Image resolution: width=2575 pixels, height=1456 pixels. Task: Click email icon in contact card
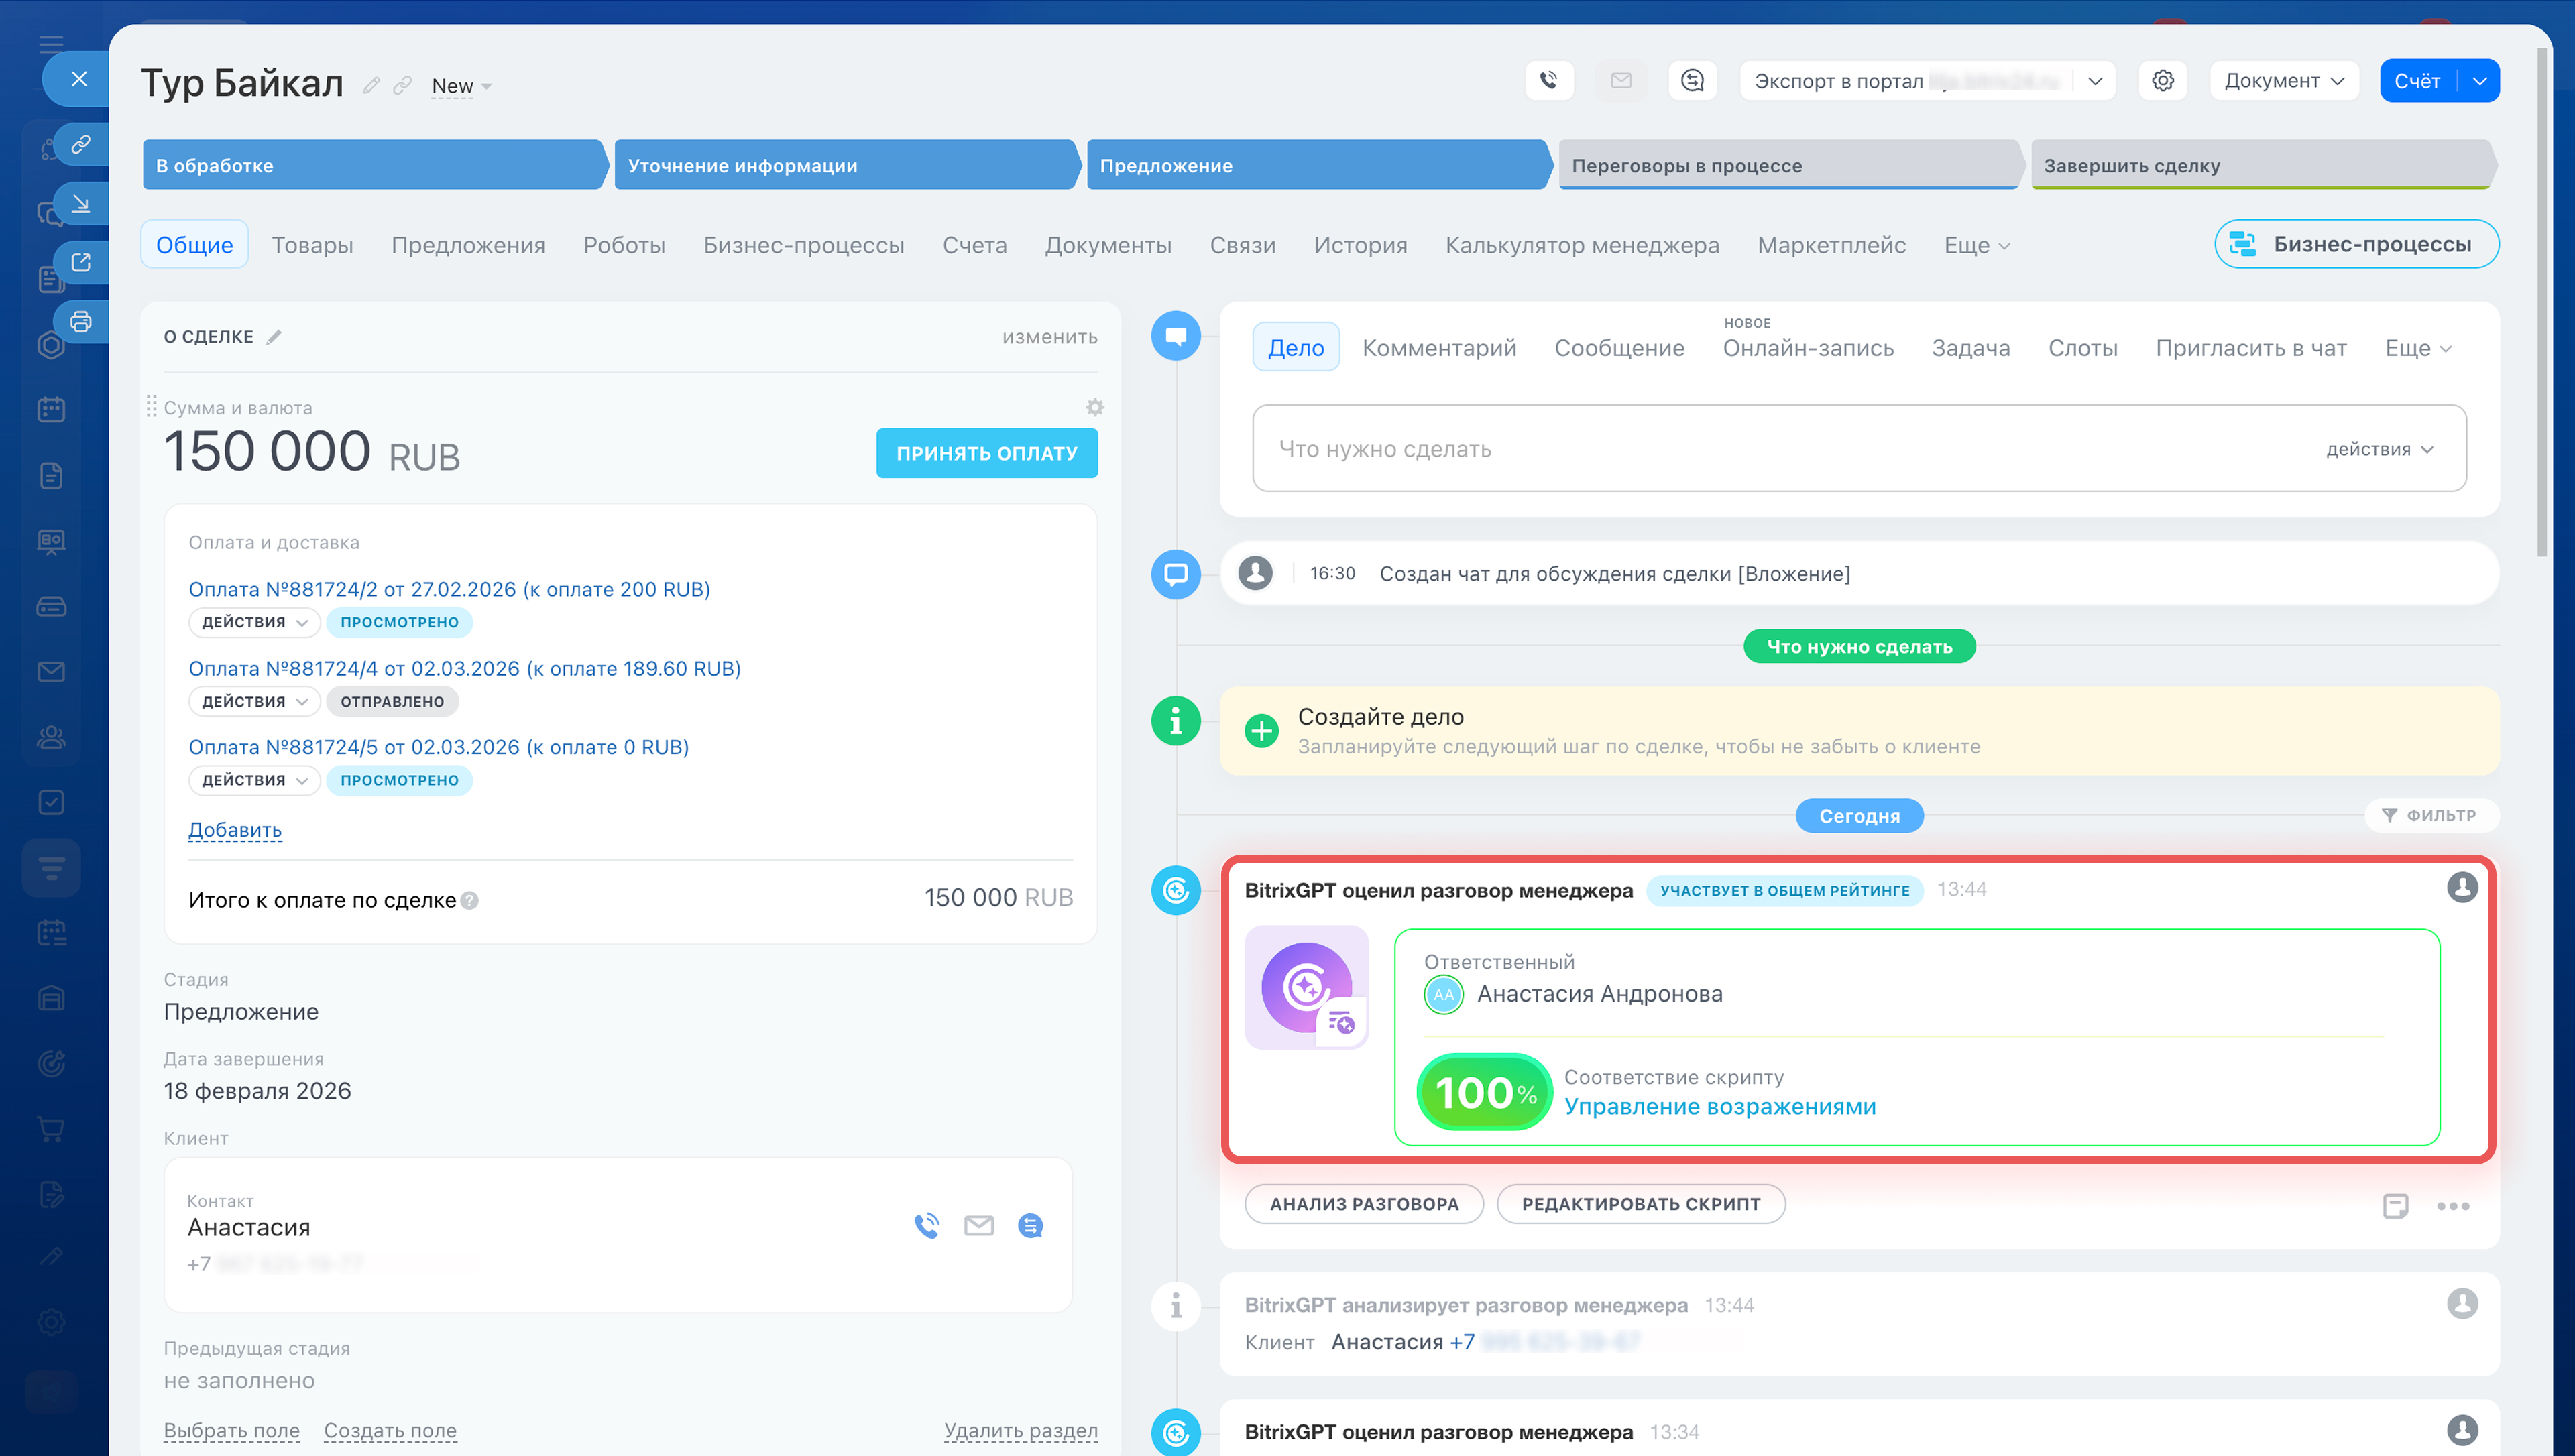tap(978, 1225)
